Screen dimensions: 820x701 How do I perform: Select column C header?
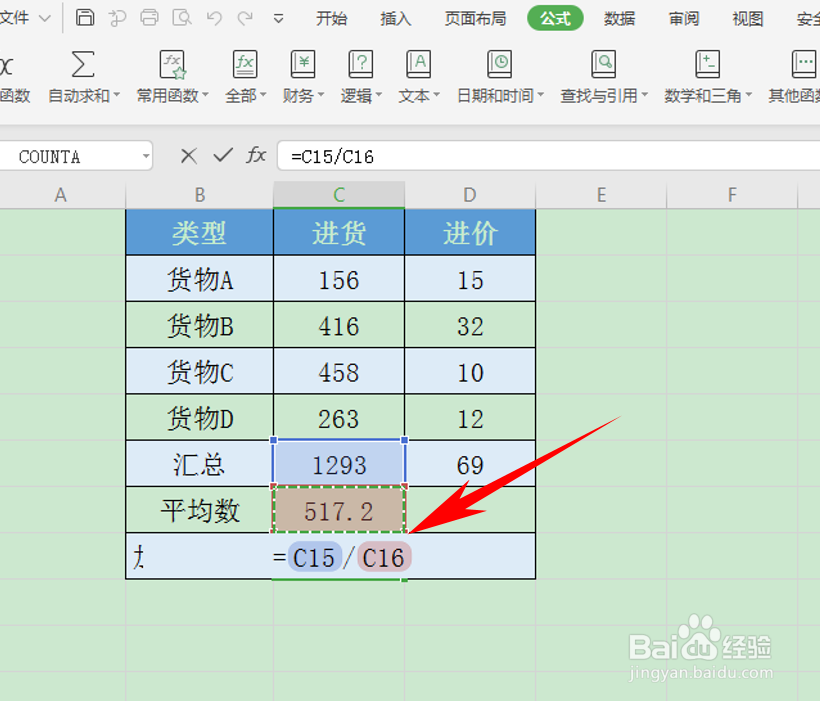(x=339, y=195)
